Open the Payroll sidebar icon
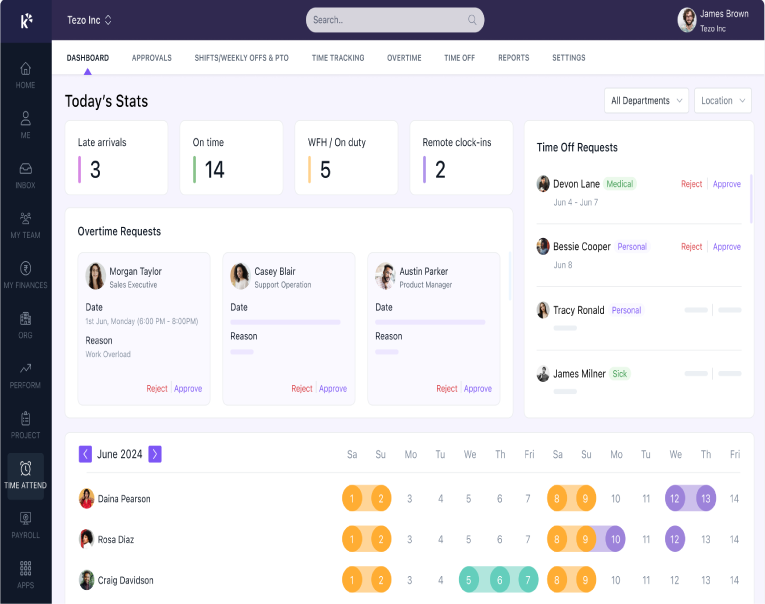Screen dimensions: 765x604 [x=25, y=524]
